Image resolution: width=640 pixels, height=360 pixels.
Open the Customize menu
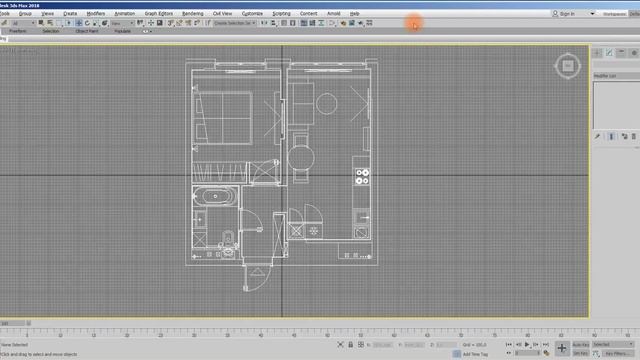(252, 13)
